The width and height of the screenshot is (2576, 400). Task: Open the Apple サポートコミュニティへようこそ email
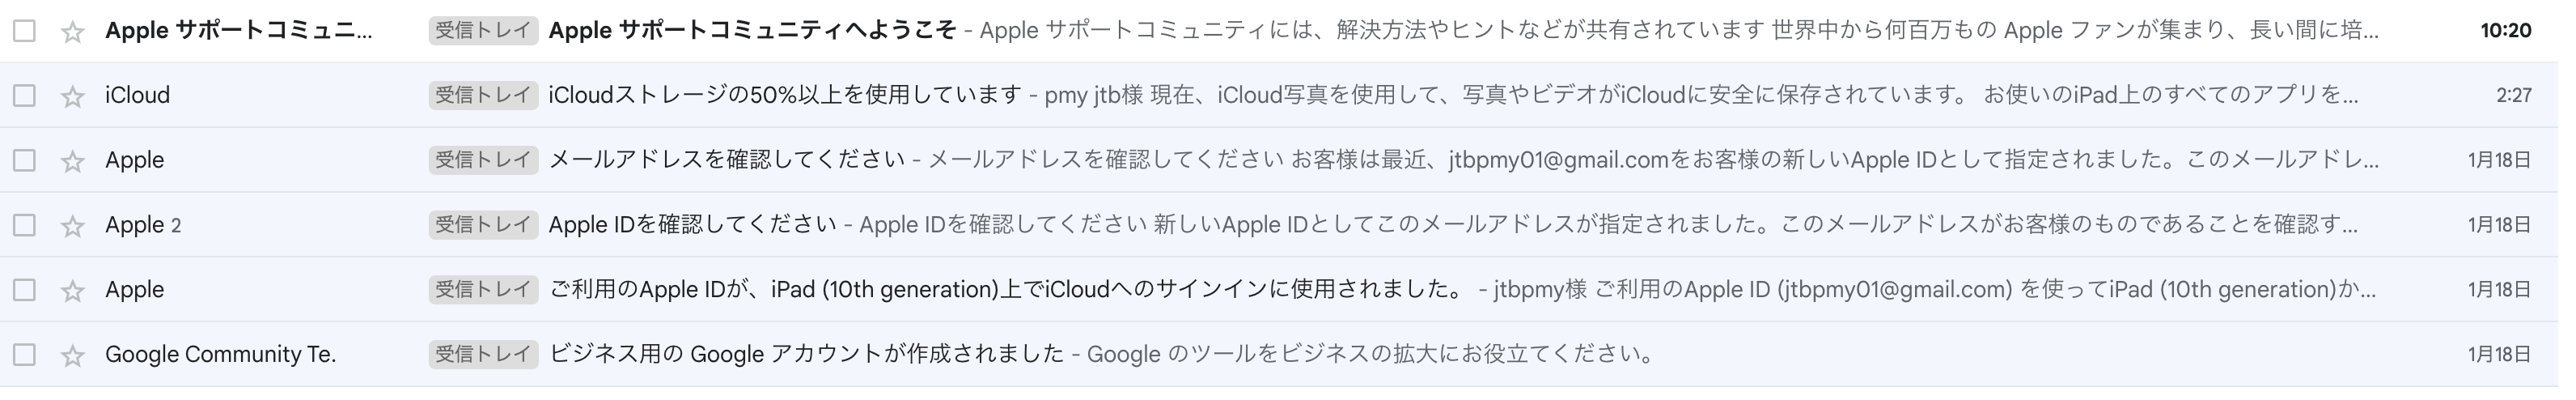click(752, 31)
